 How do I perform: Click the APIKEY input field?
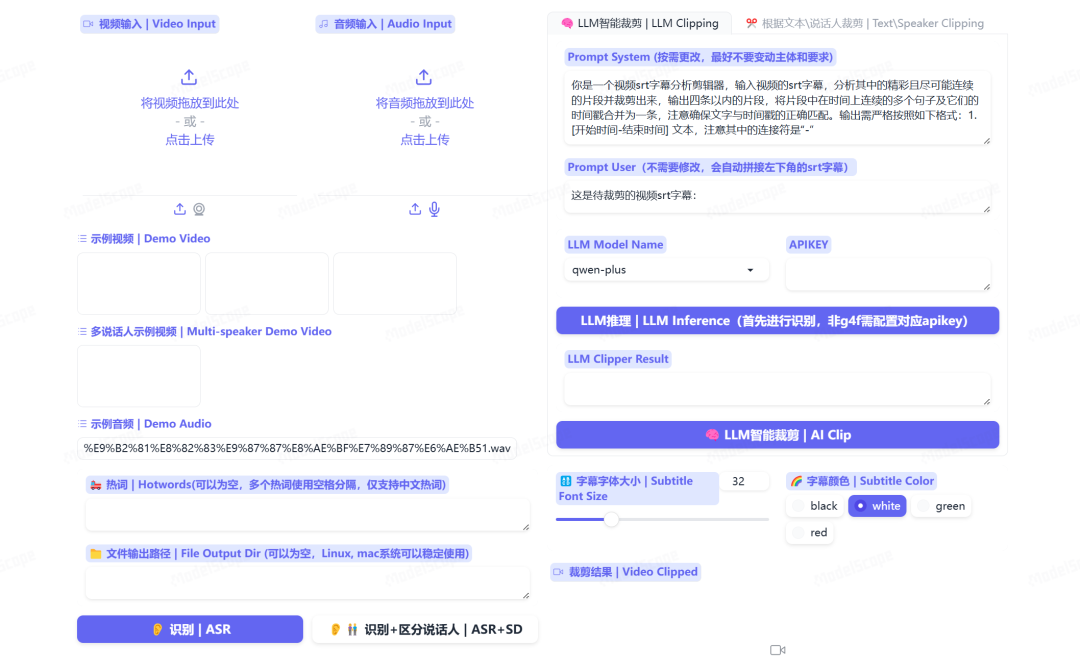pos(888,274)
